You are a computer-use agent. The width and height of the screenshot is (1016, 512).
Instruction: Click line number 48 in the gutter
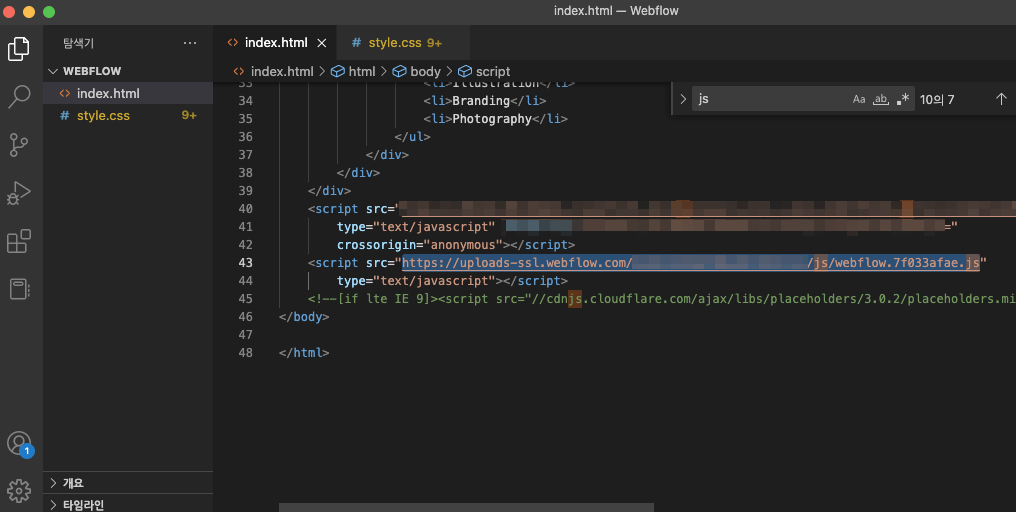(x=246, y=353)
